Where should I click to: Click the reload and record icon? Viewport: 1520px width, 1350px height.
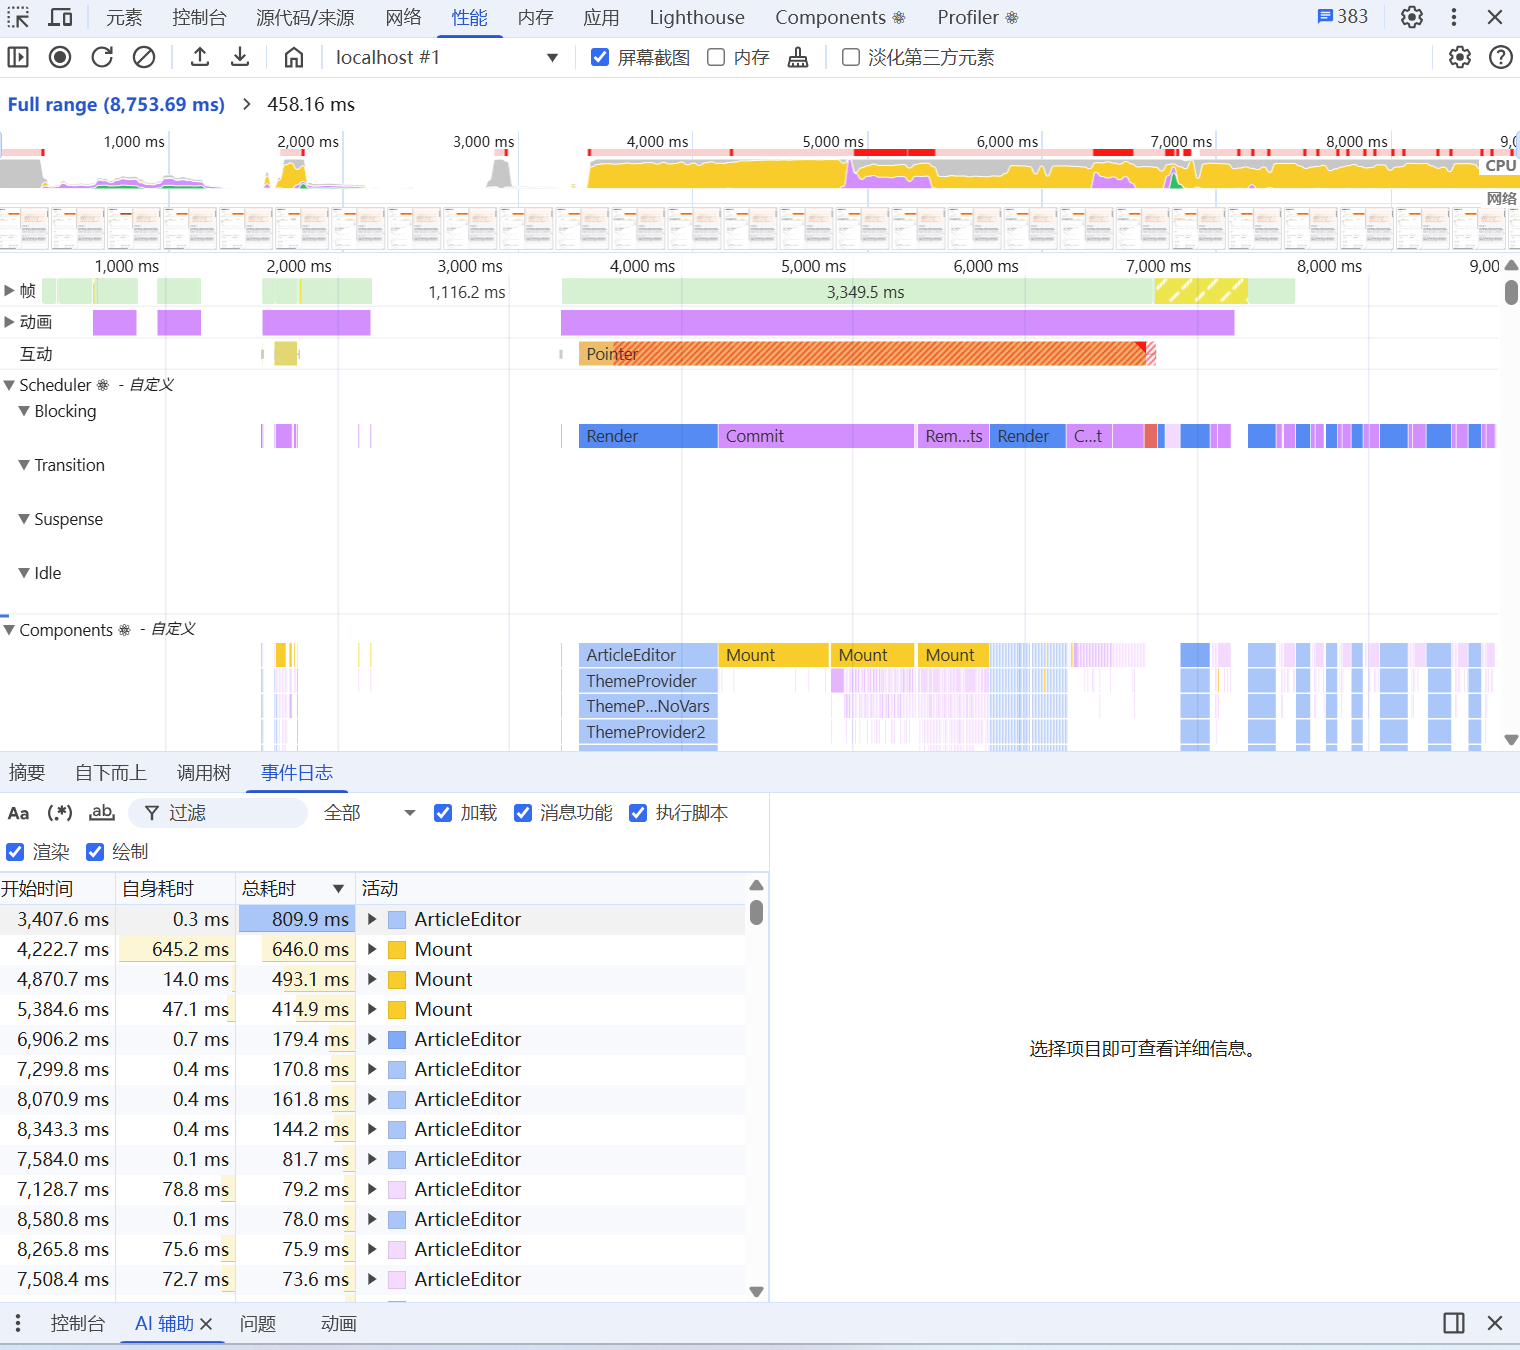click(102, 57)
